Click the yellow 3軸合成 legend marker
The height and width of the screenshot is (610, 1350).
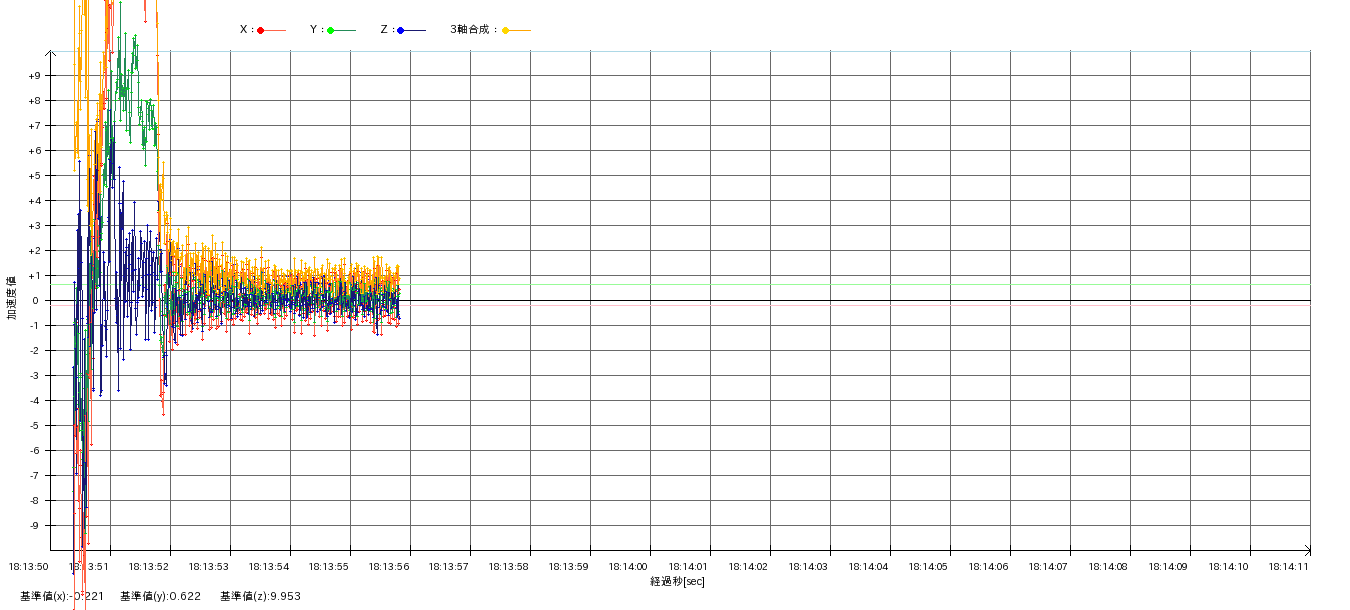(506, 31)
